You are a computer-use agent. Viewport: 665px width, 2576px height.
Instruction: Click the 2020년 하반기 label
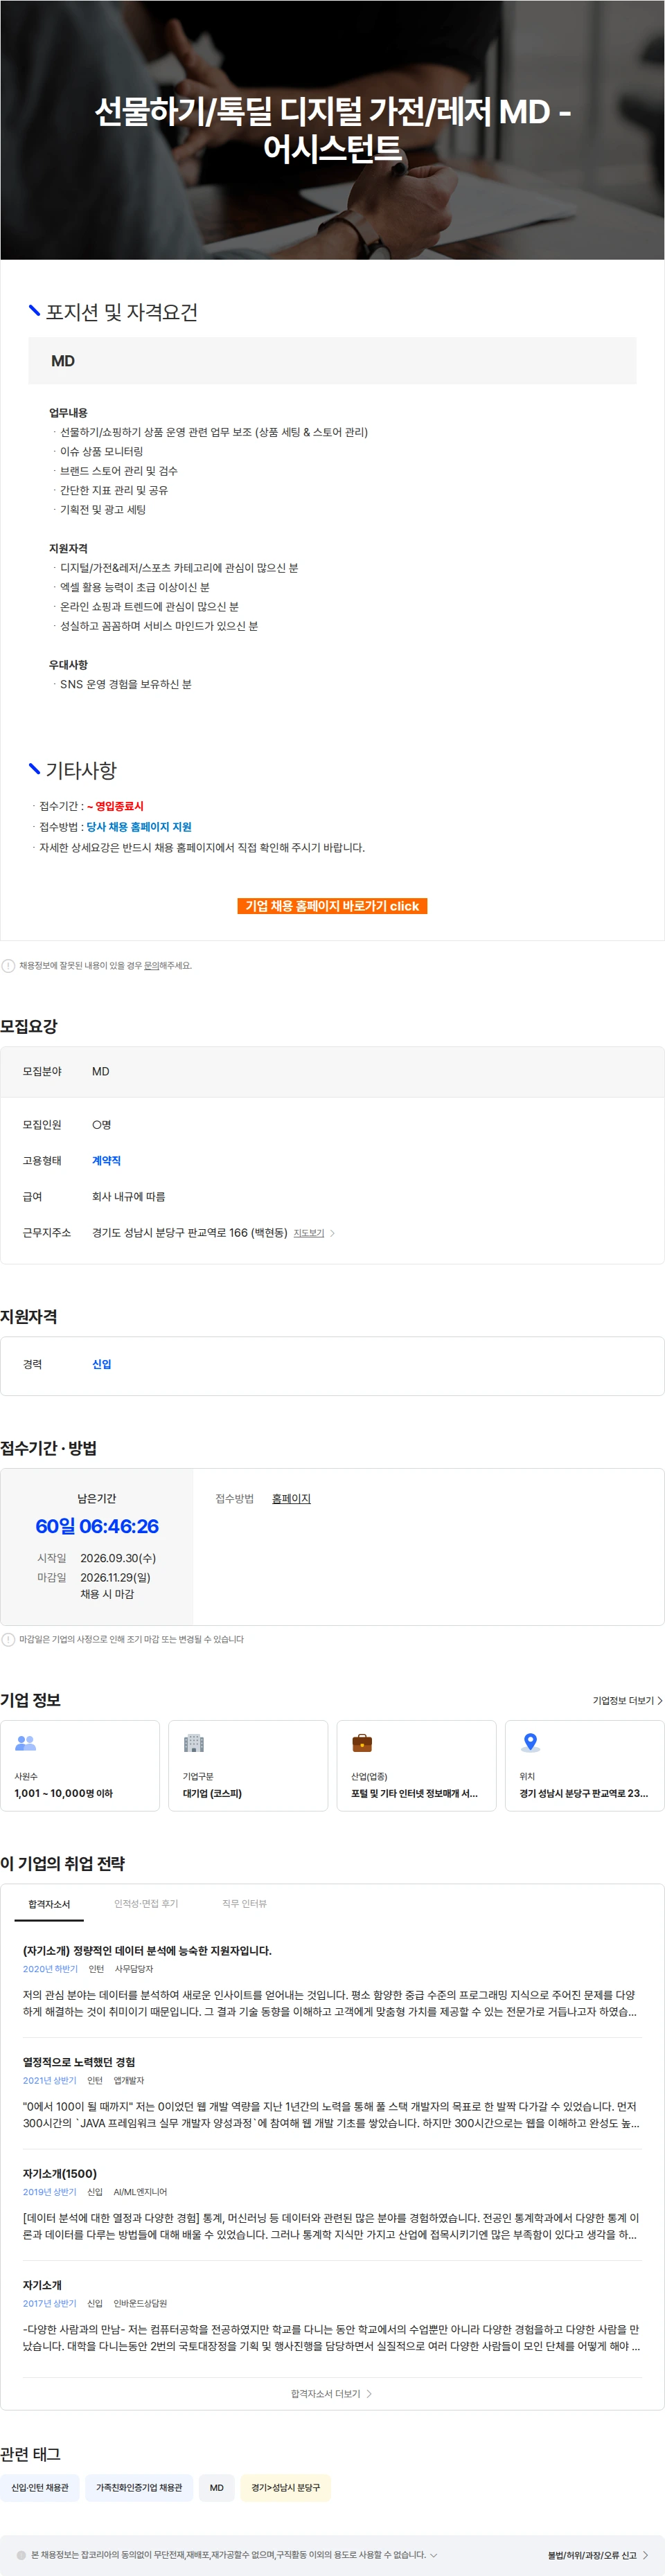50,1969
